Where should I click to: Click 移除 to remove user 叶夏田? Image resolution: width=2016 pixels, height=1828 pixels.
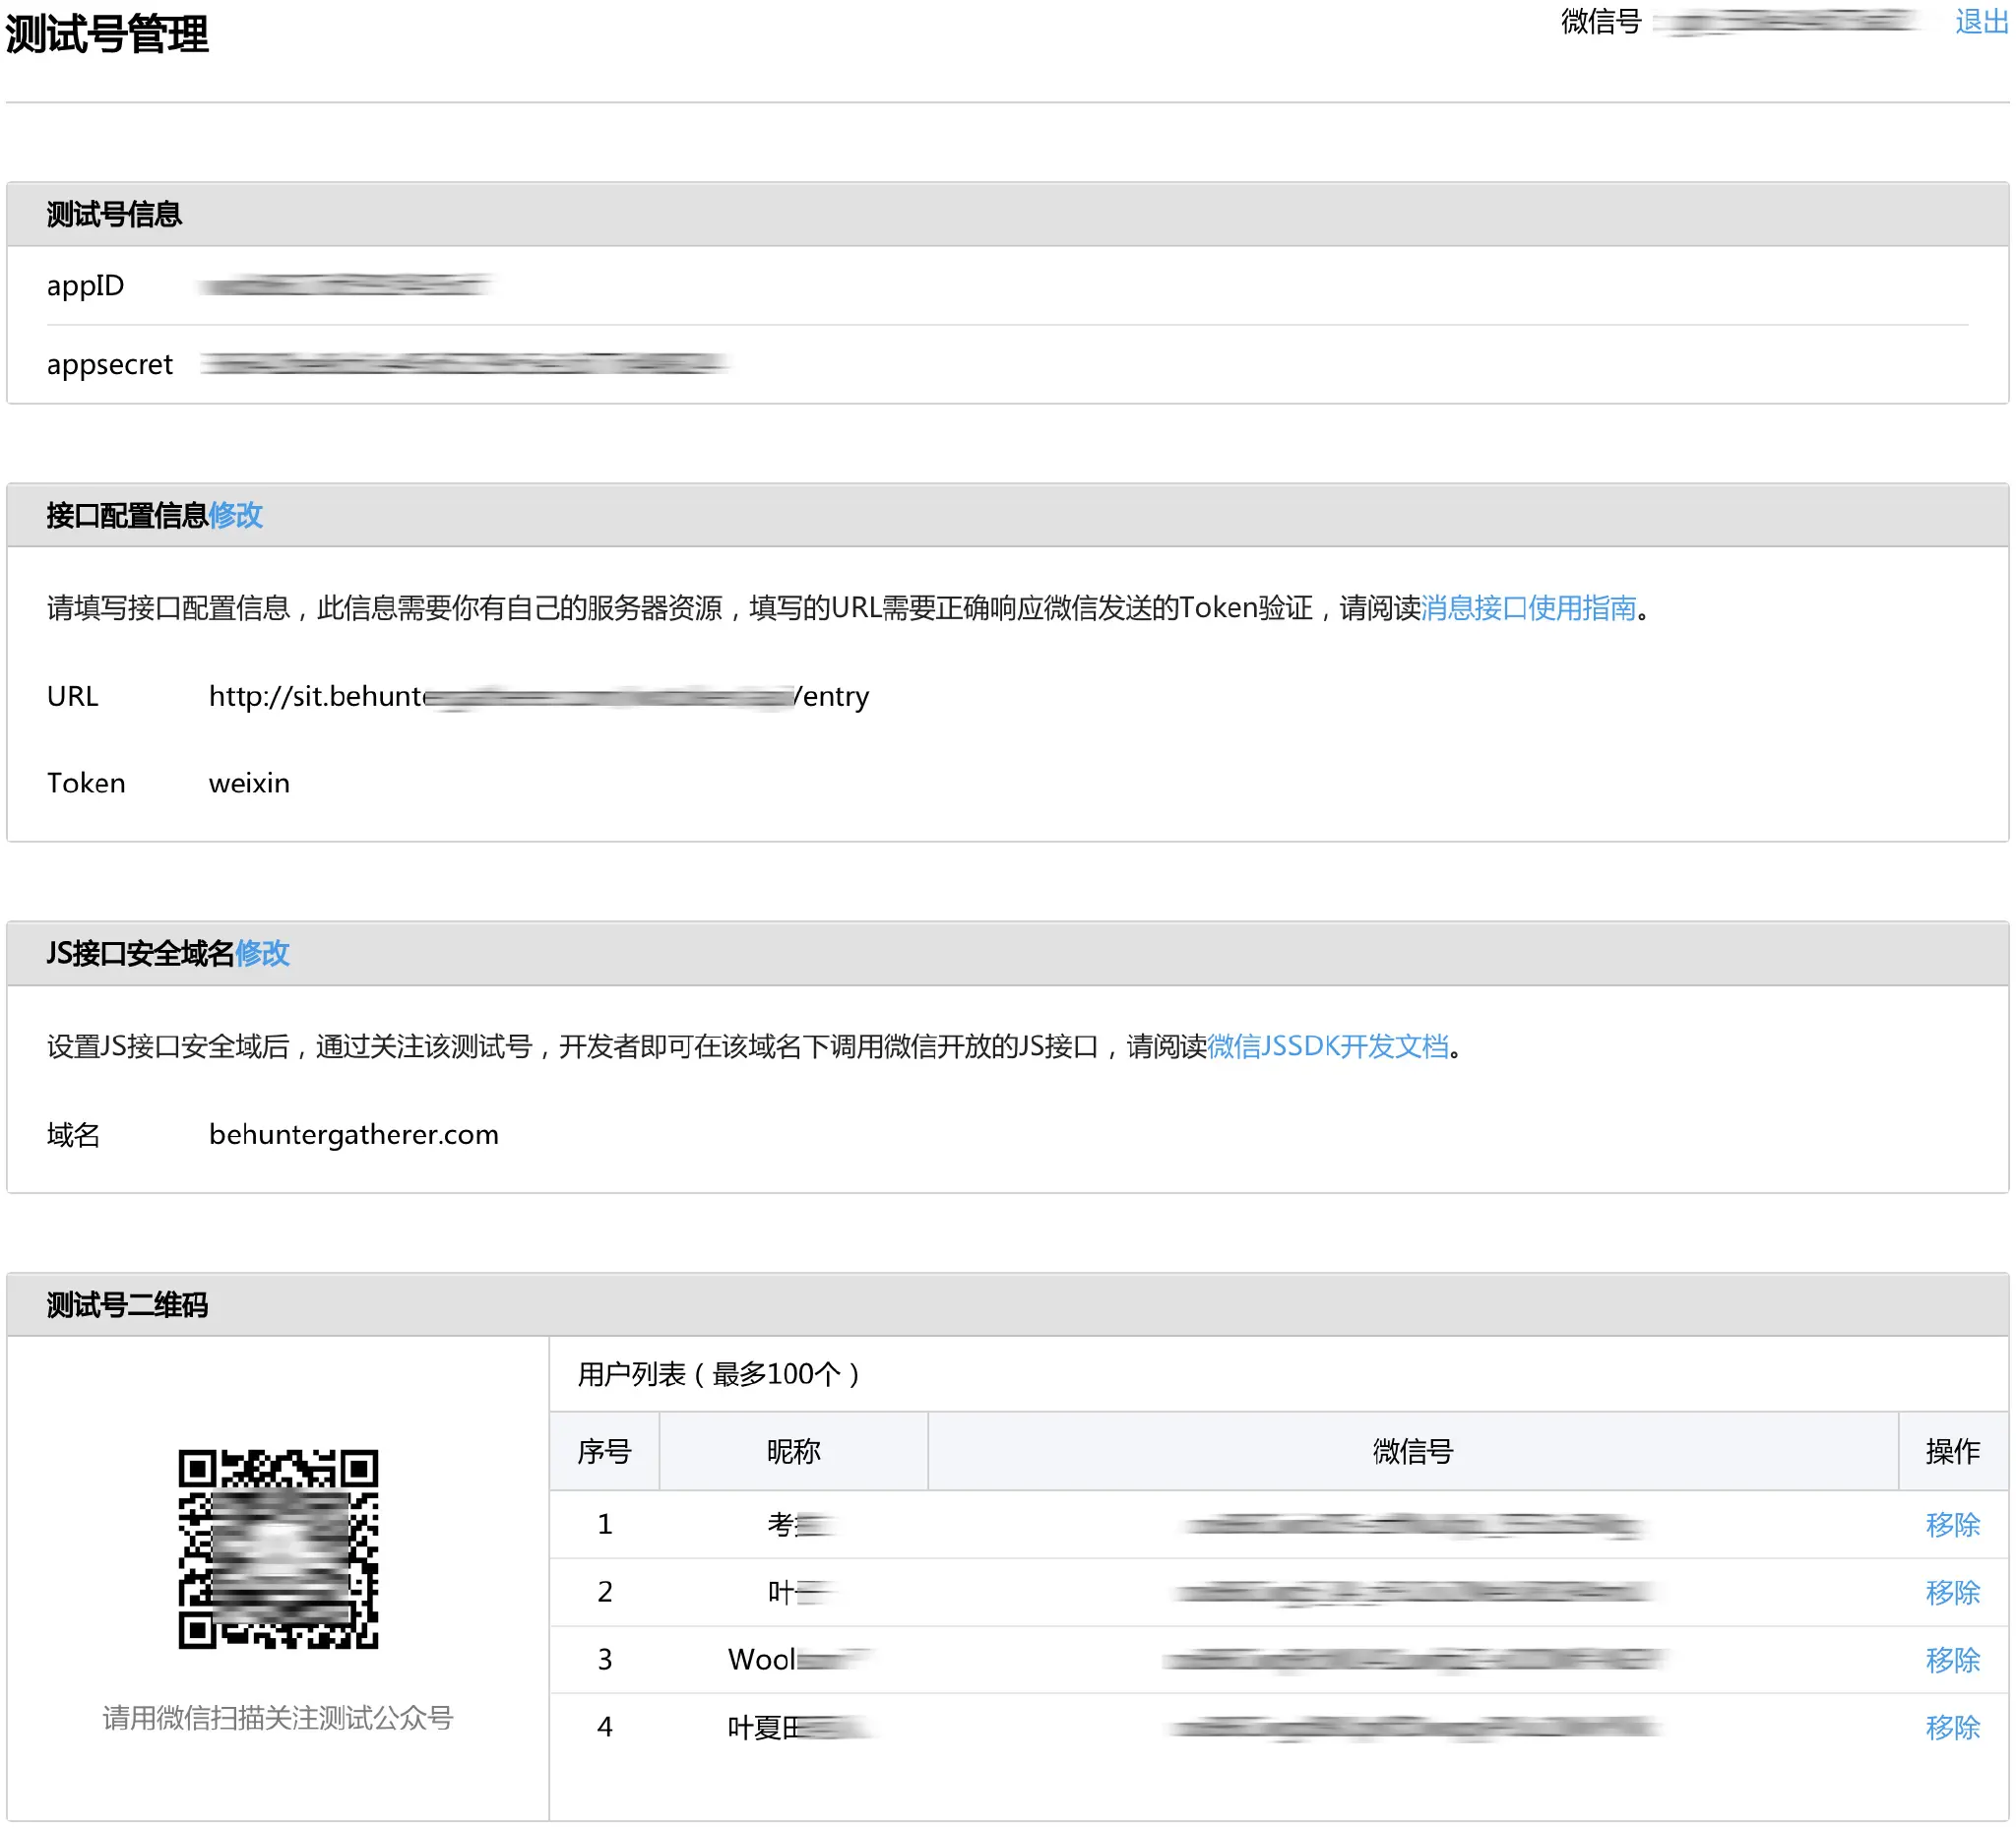tap(1952, 1726)
